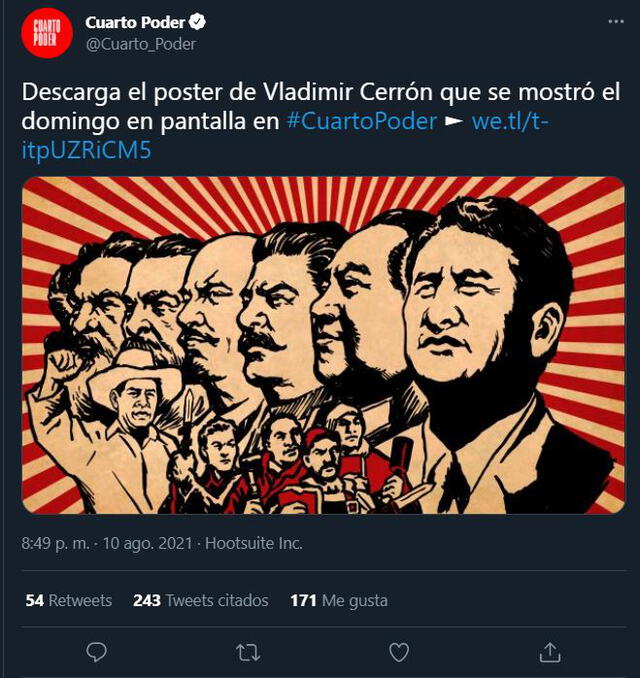Open the 8:49 p. m. timestamp
Viewport: 640px width, 678px height.
coord(55,543)
